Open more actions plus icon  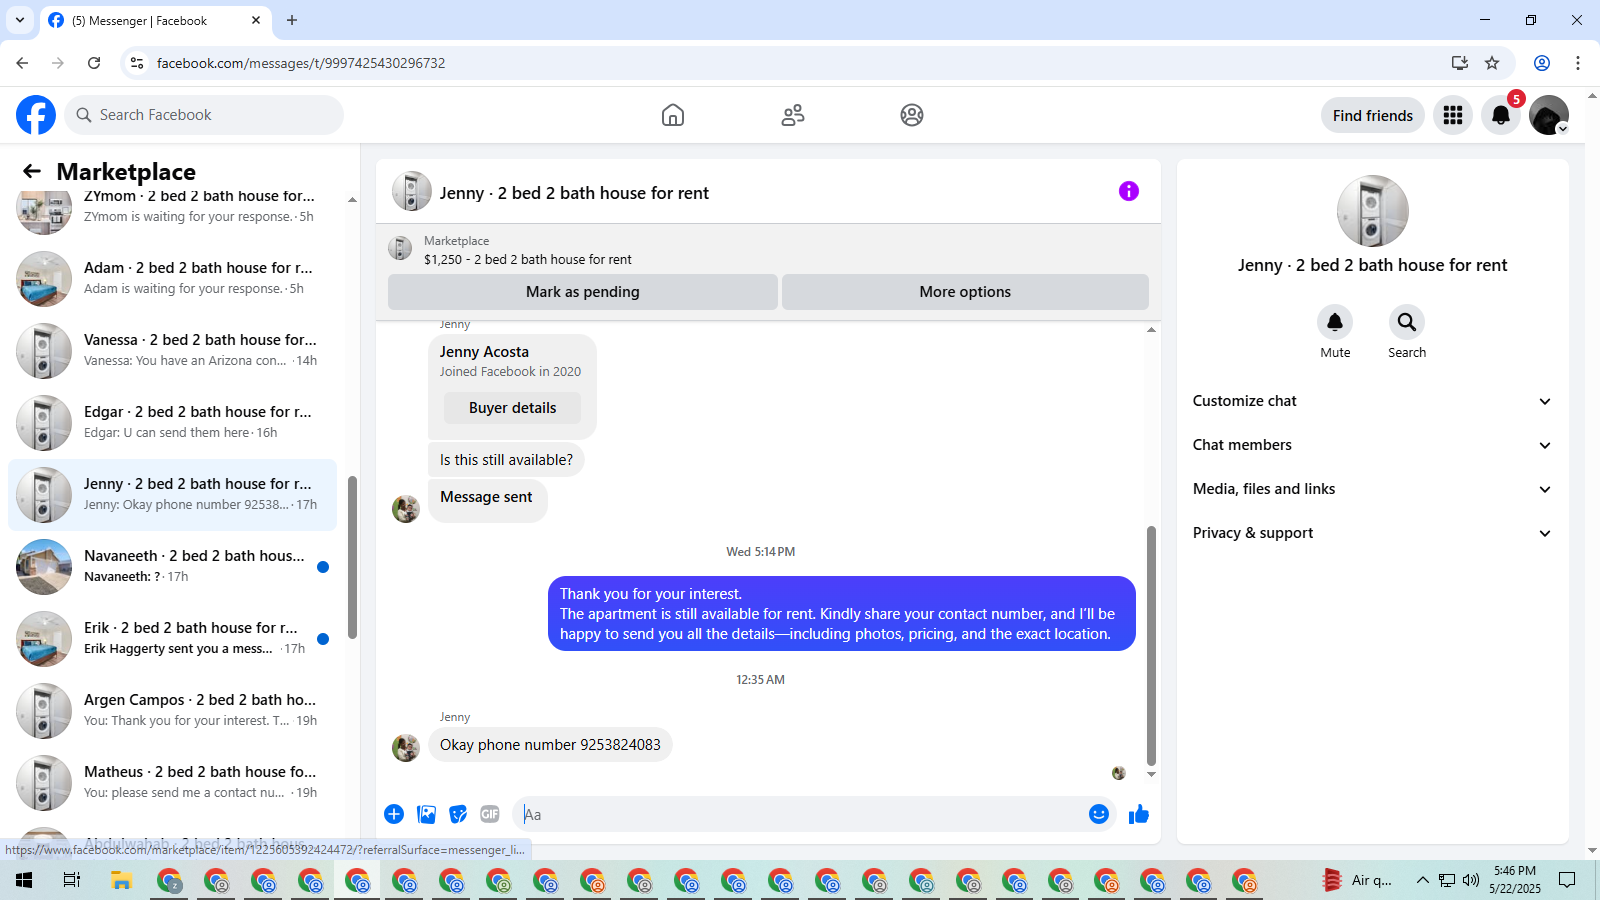coord(394,814)
